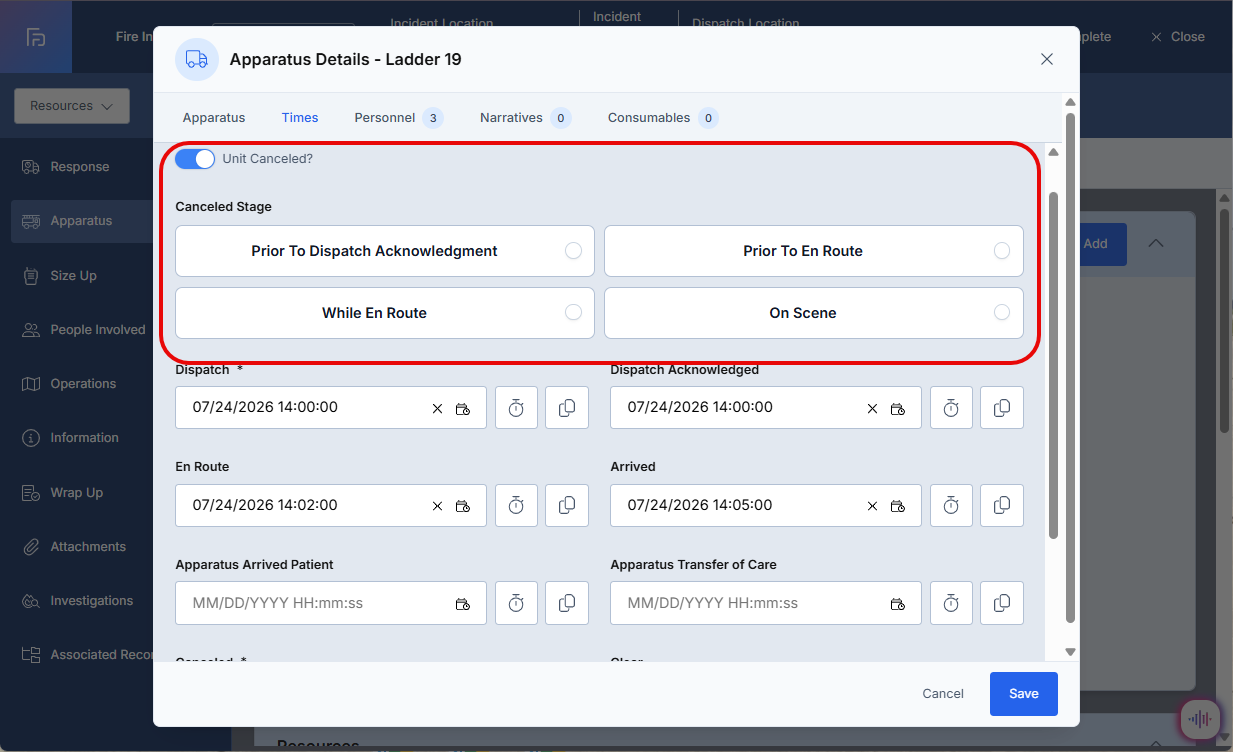The width and height of the screenshot is (1233, 752).
Task: Open calendar for Apparatus Transfer of Care
Action: (898, 604)
